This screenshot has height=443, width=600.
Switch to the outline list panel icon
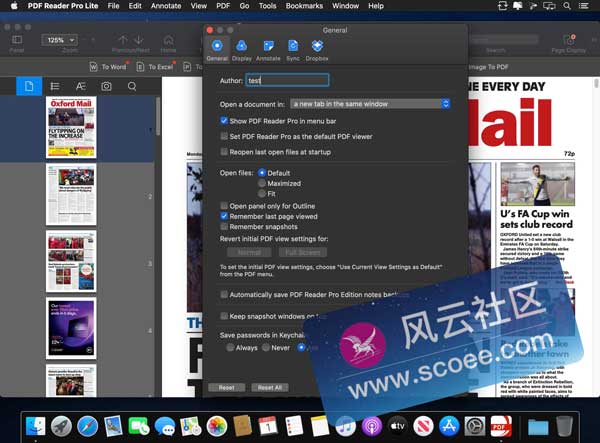pos(55,86)
